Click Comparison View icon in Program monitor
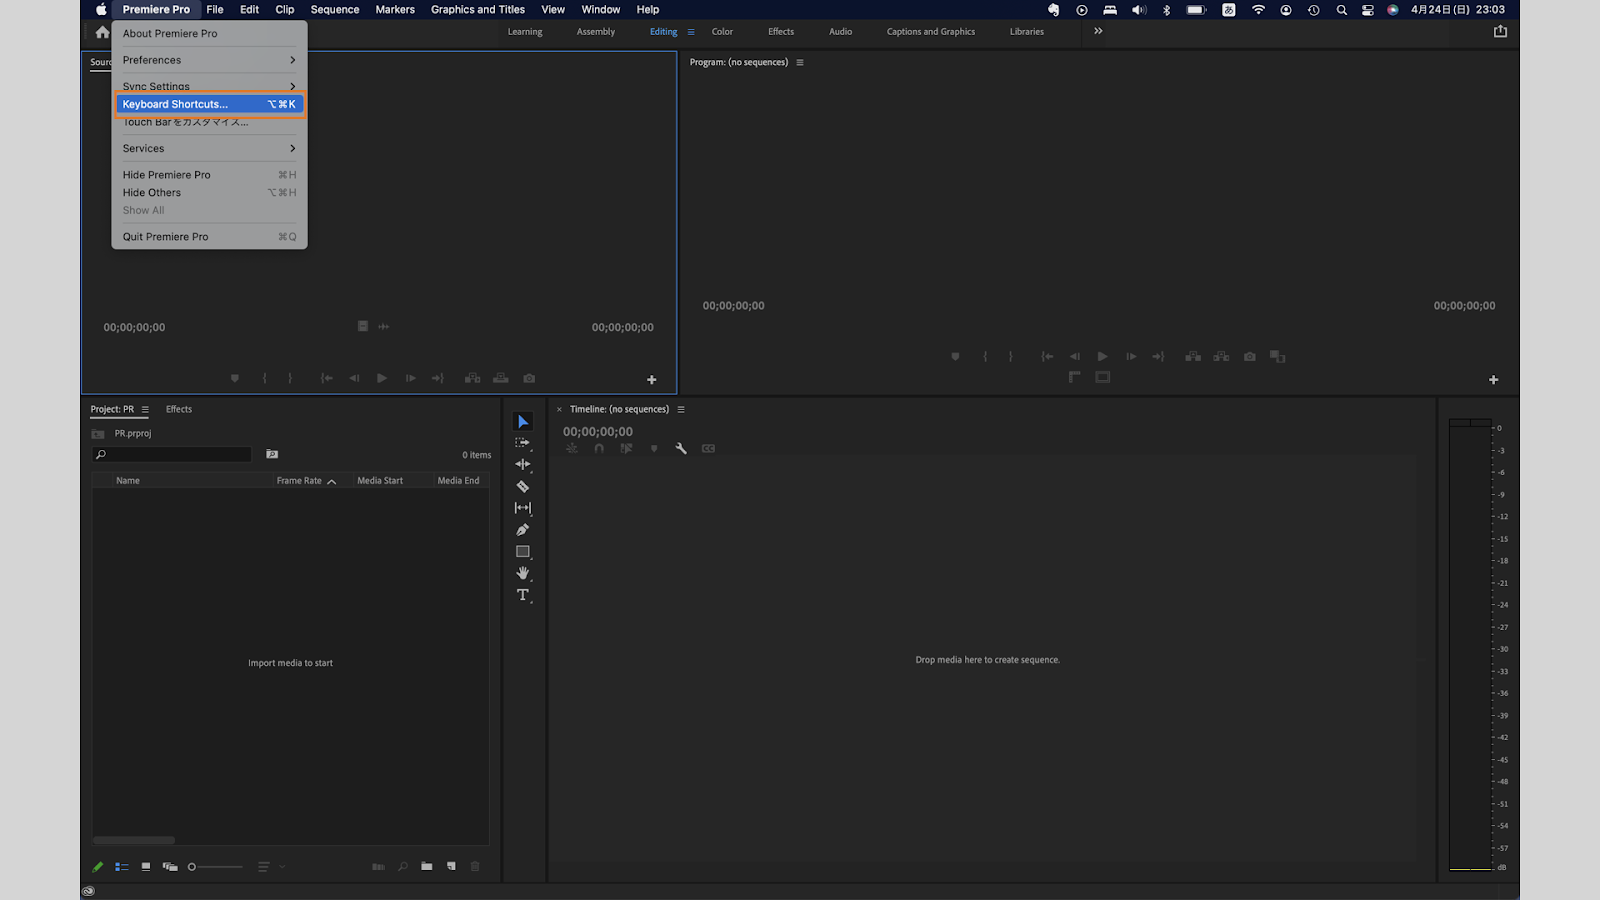Image resolution: width=1600 pixels, height=900 pixels. [x=1278, y=357]
